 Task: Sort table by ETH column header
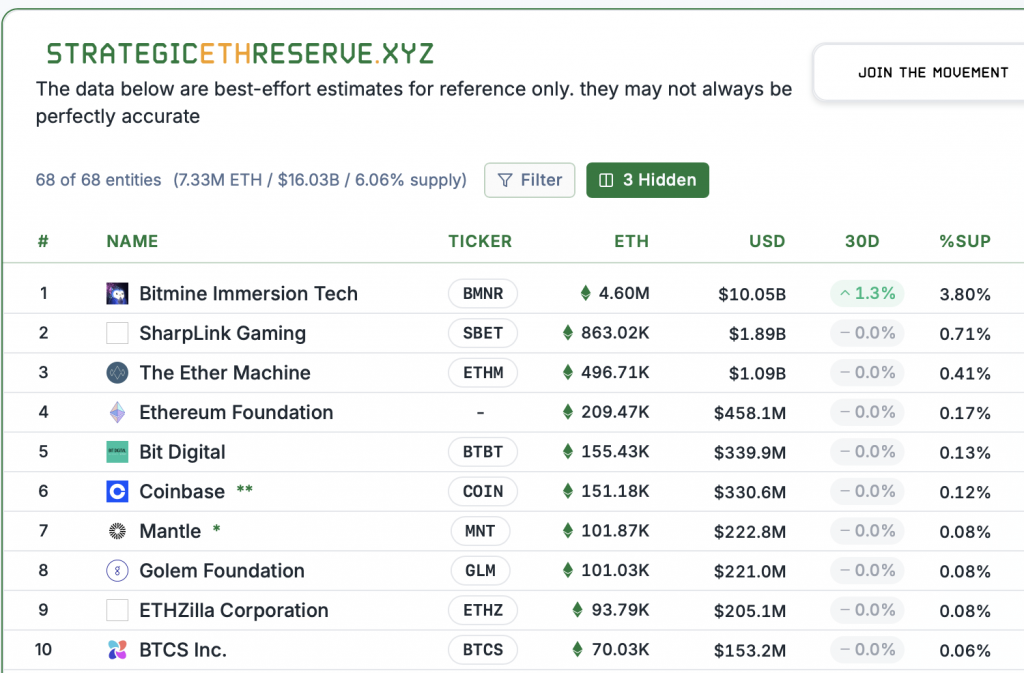tap(631, 241)
